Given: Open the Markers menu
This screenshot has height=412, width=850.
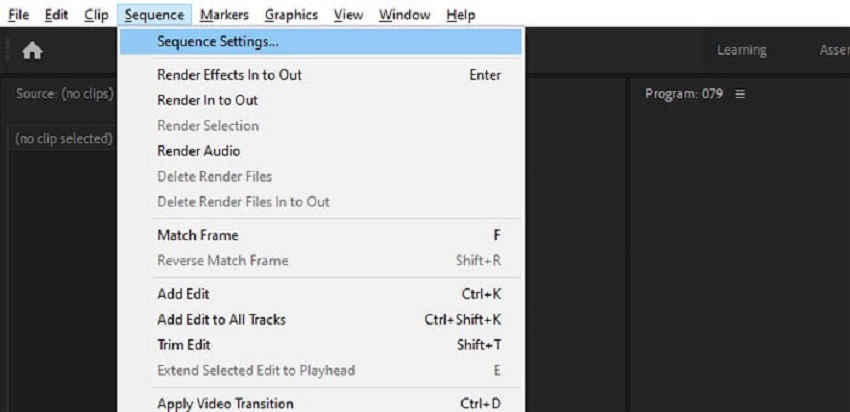Looking at the screenshot, I should coord(224,15).
